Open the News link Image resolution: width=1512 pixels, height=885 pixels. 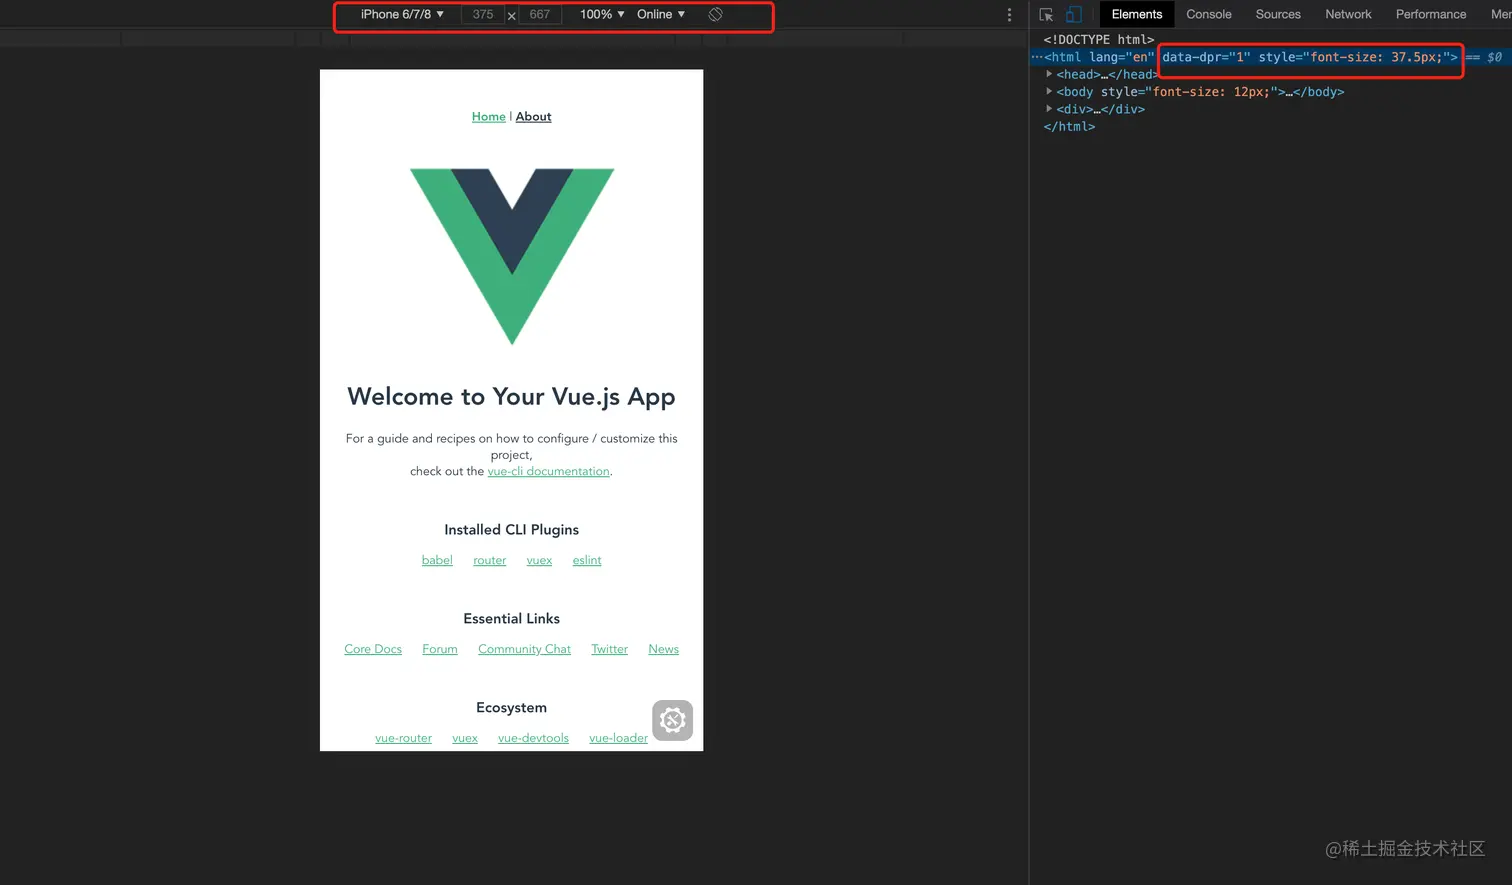pyautogui.click(x=664, y=649)
